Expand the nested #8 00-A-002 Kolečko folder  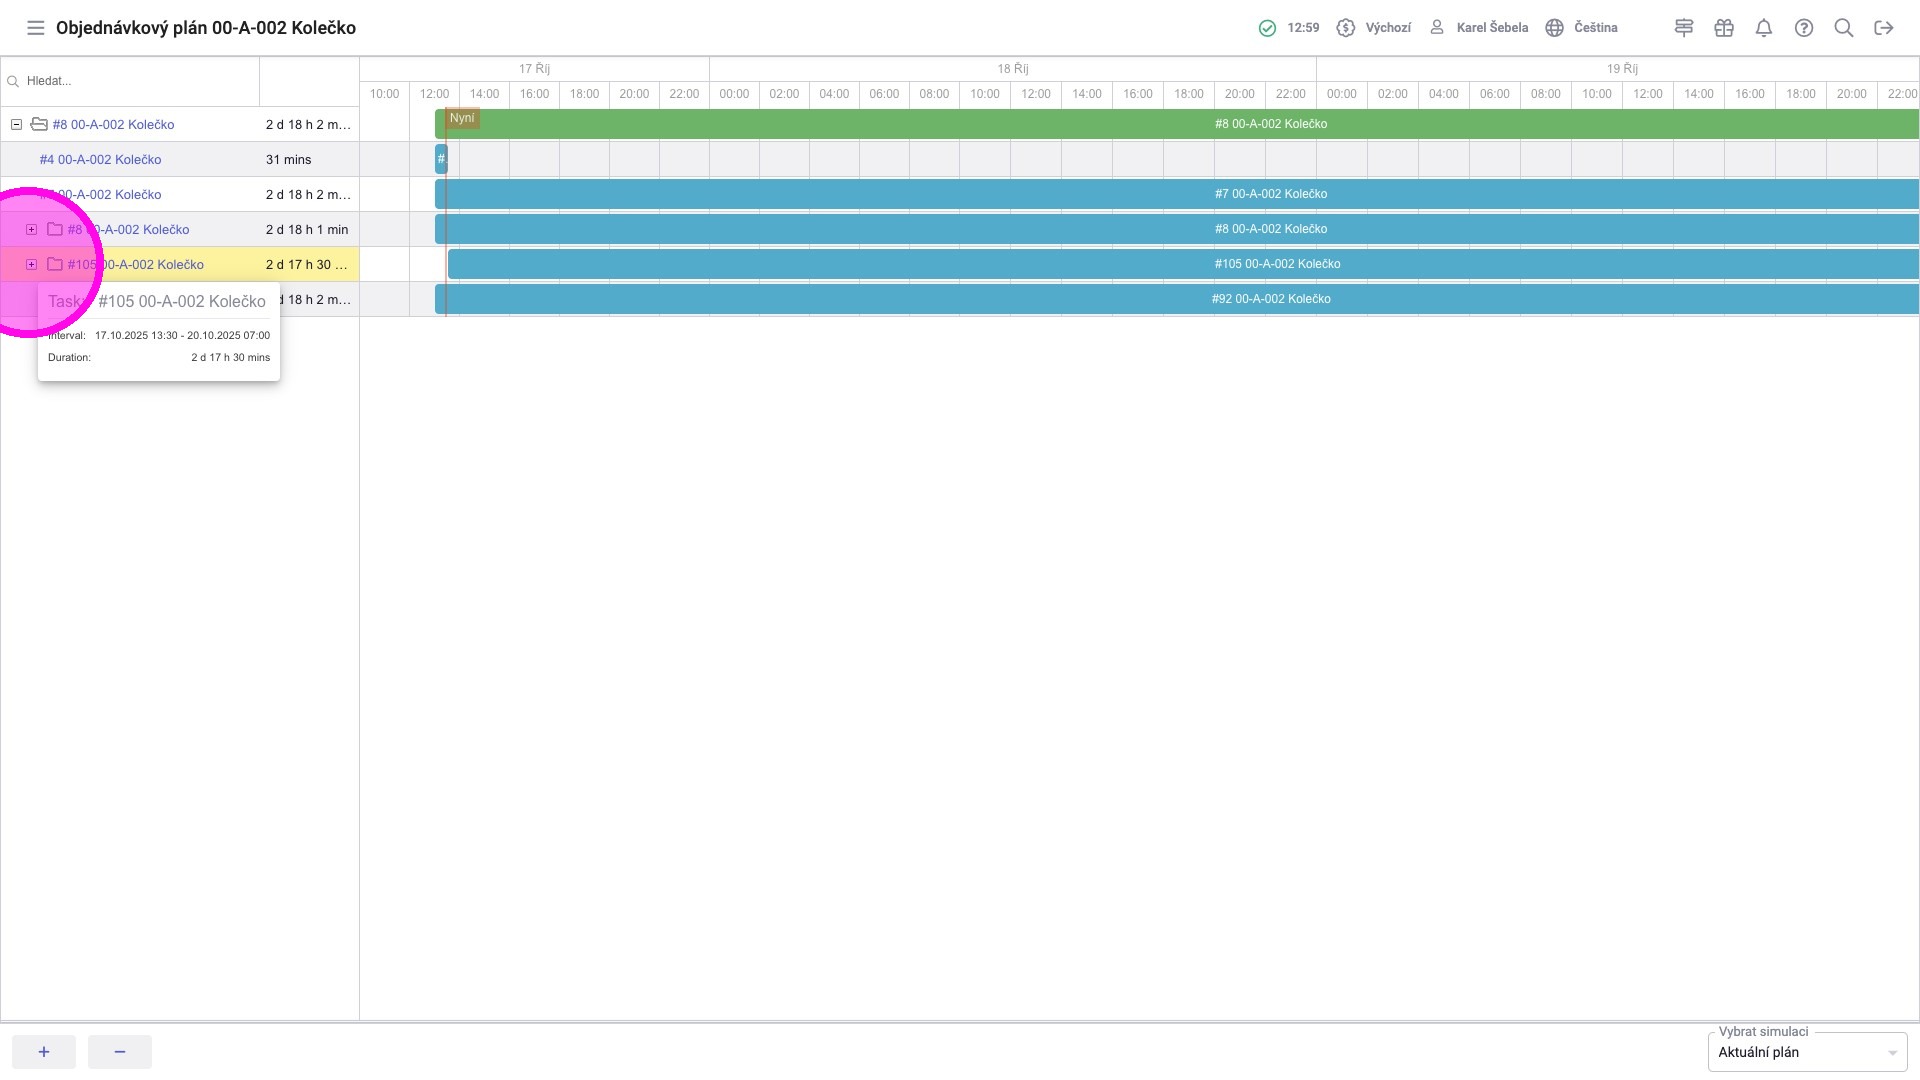[x=32, y=230]
